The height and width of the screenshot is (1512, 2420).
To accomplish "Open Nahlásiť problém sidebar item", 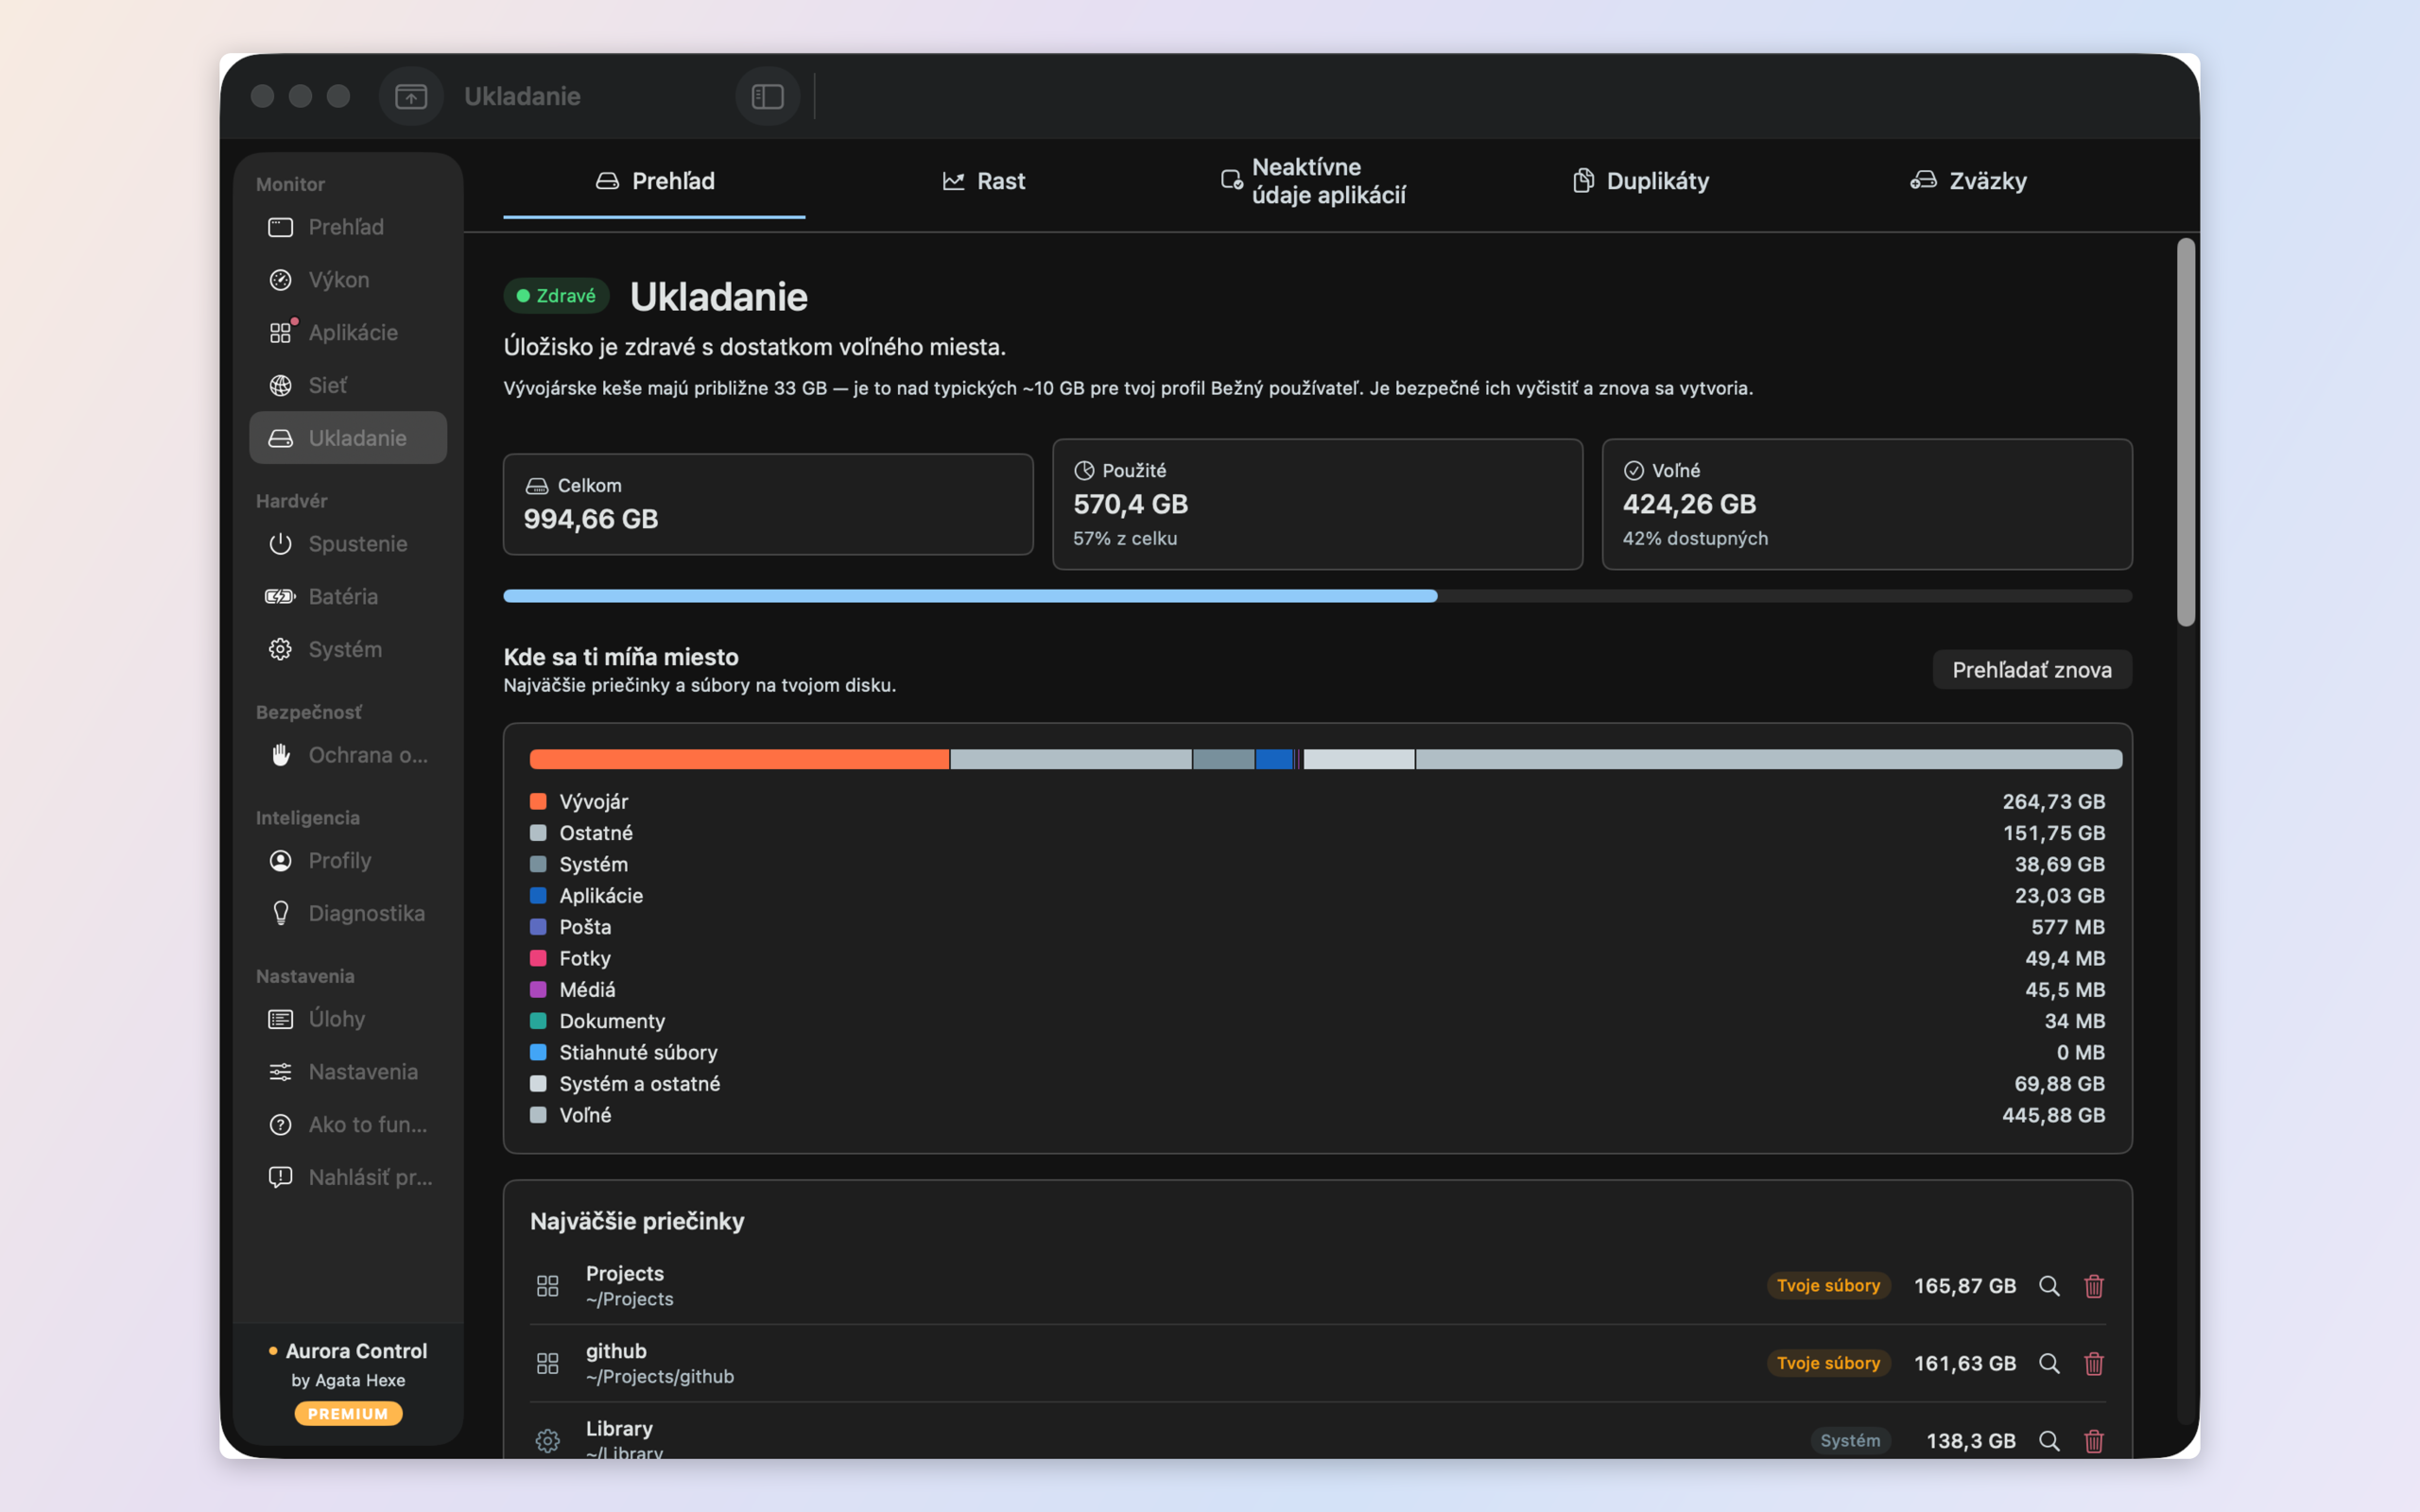I will coord(348,1177).
